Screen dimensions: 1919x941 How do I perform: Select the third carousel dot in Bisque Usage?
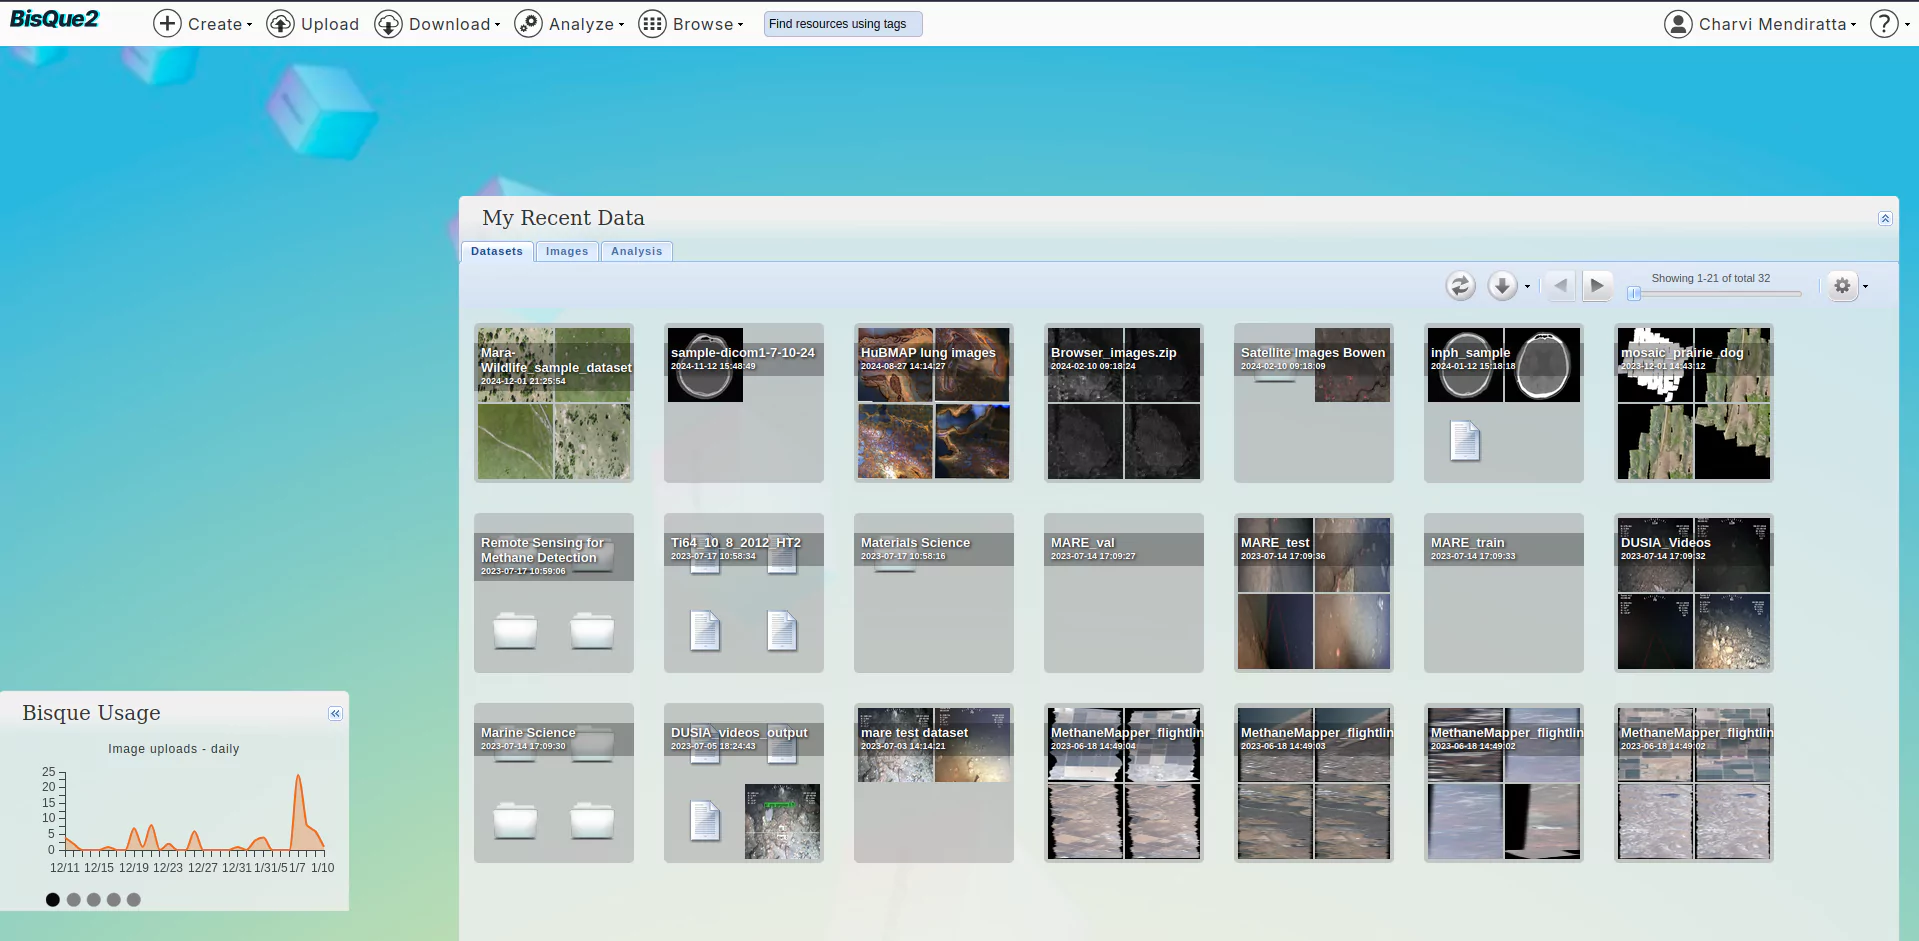tap(93, 900)
